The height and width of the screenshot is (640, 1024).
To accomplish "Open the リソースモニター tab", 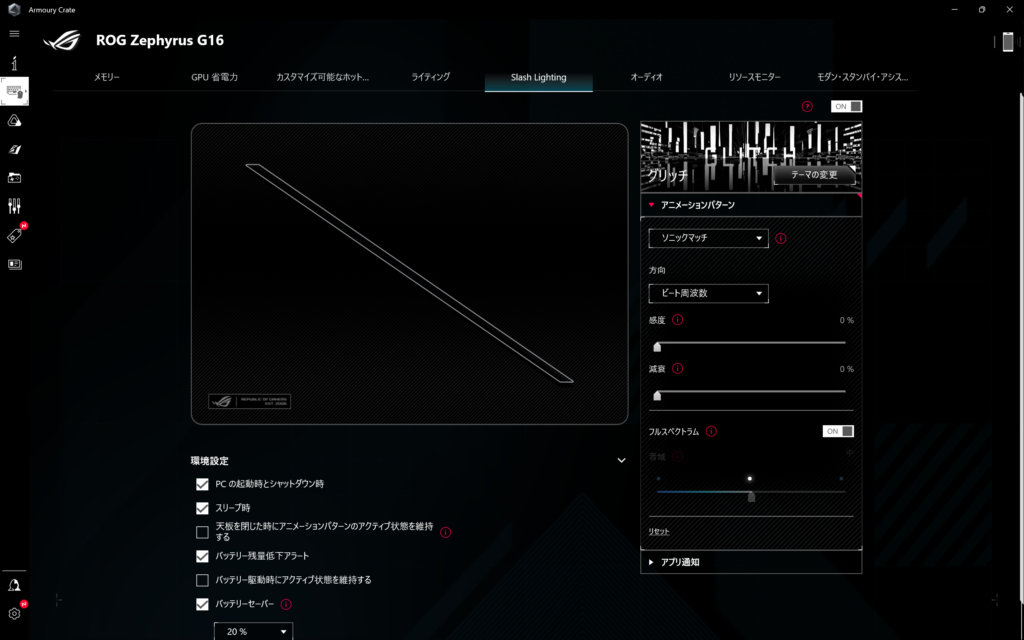I will (x=754, y=77).
